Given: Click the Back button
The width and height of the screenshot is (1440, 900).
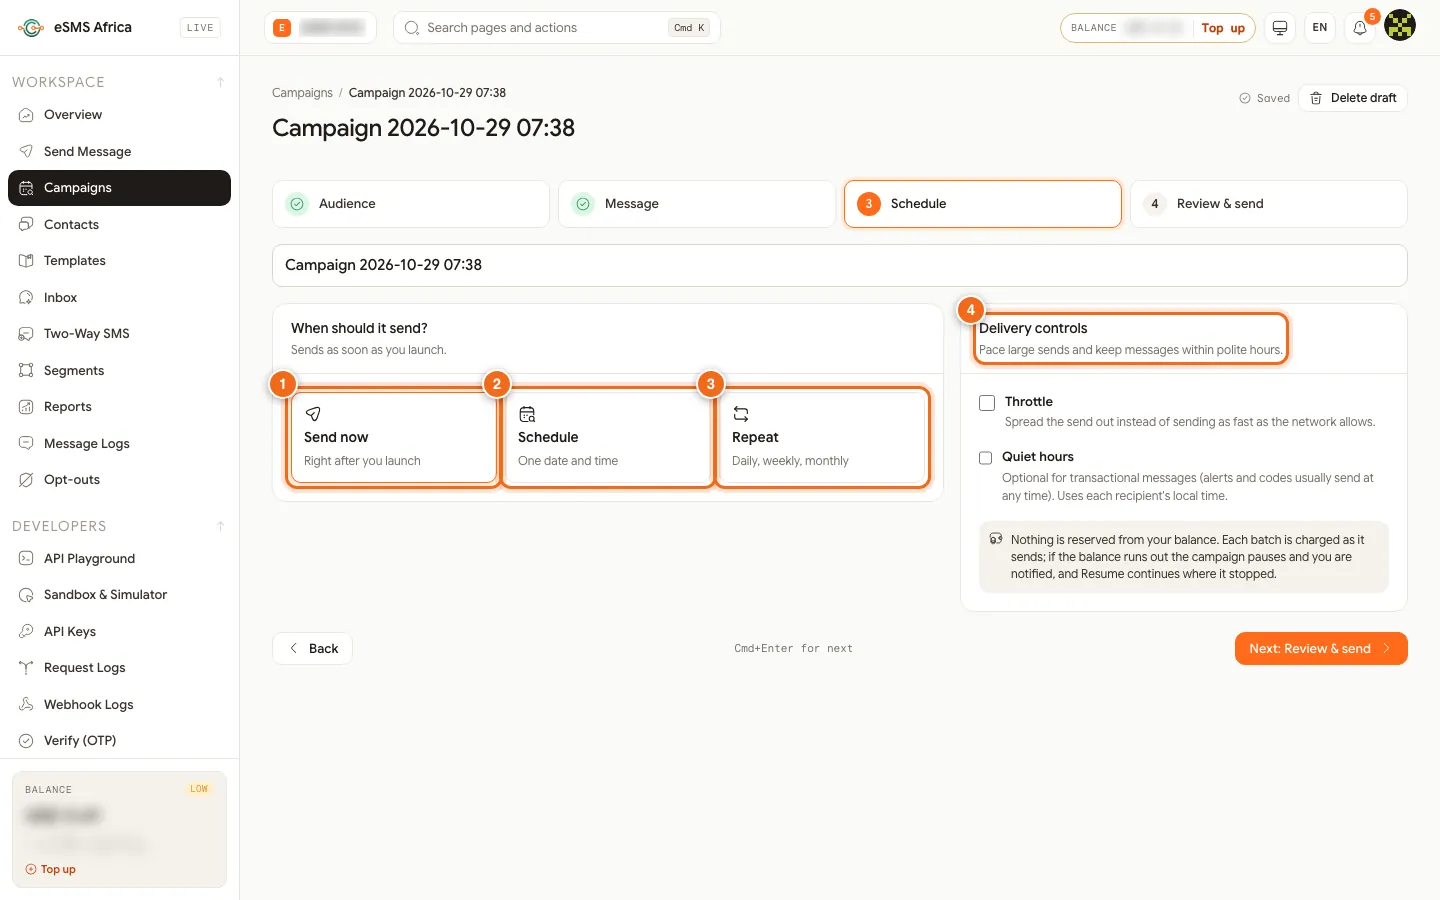Looking at the screenshot, I should pyautogui.click(x=312, y=648).
